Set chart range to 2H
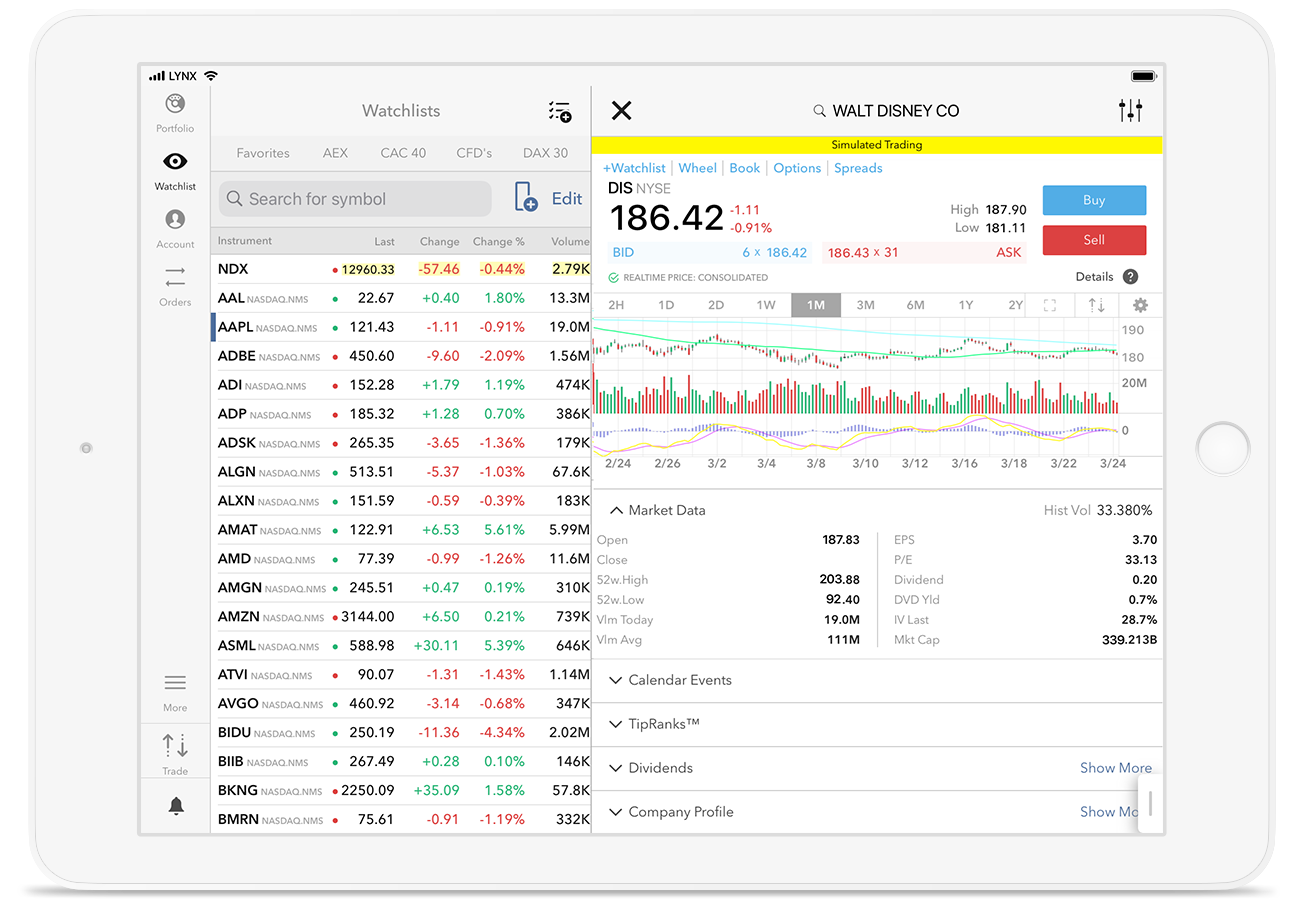Screen dimensions: 1300x900 616,305
